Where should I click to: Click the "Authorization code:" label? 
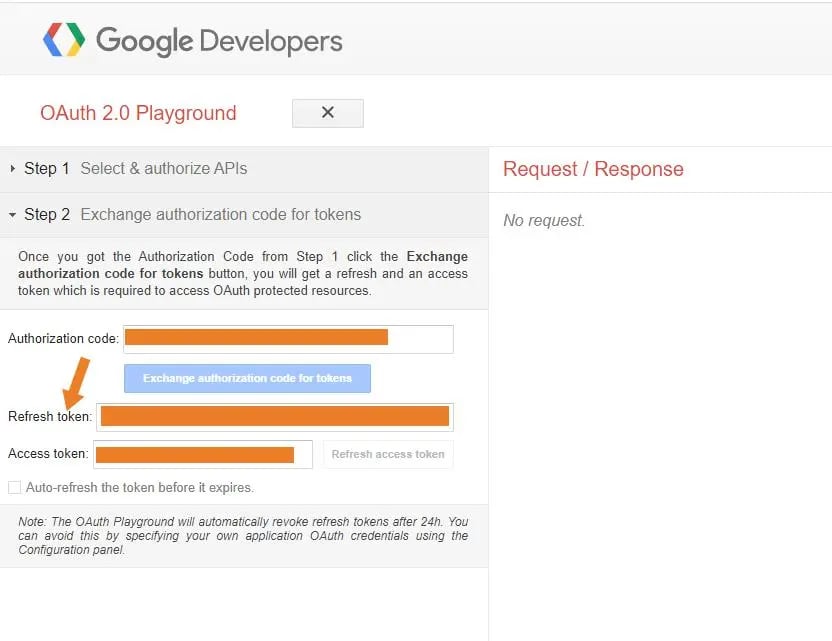pyautogui.click(x=64, y=339)
